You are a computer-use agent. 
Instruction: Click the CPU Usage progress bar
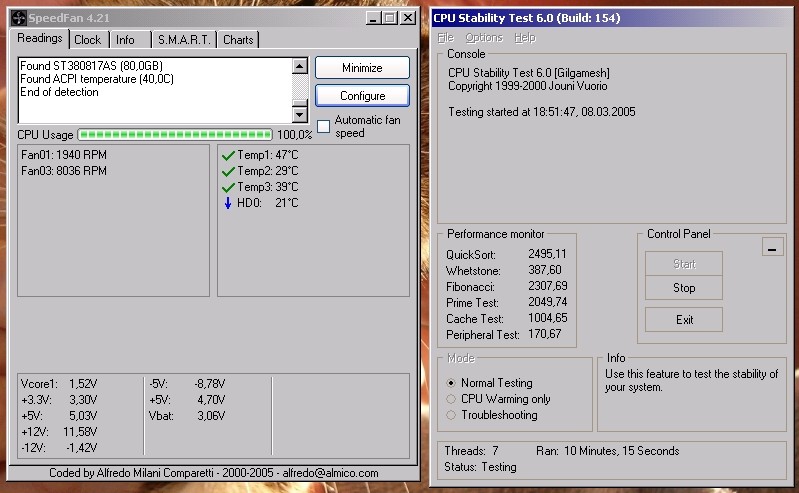click(x=175, y=135)
